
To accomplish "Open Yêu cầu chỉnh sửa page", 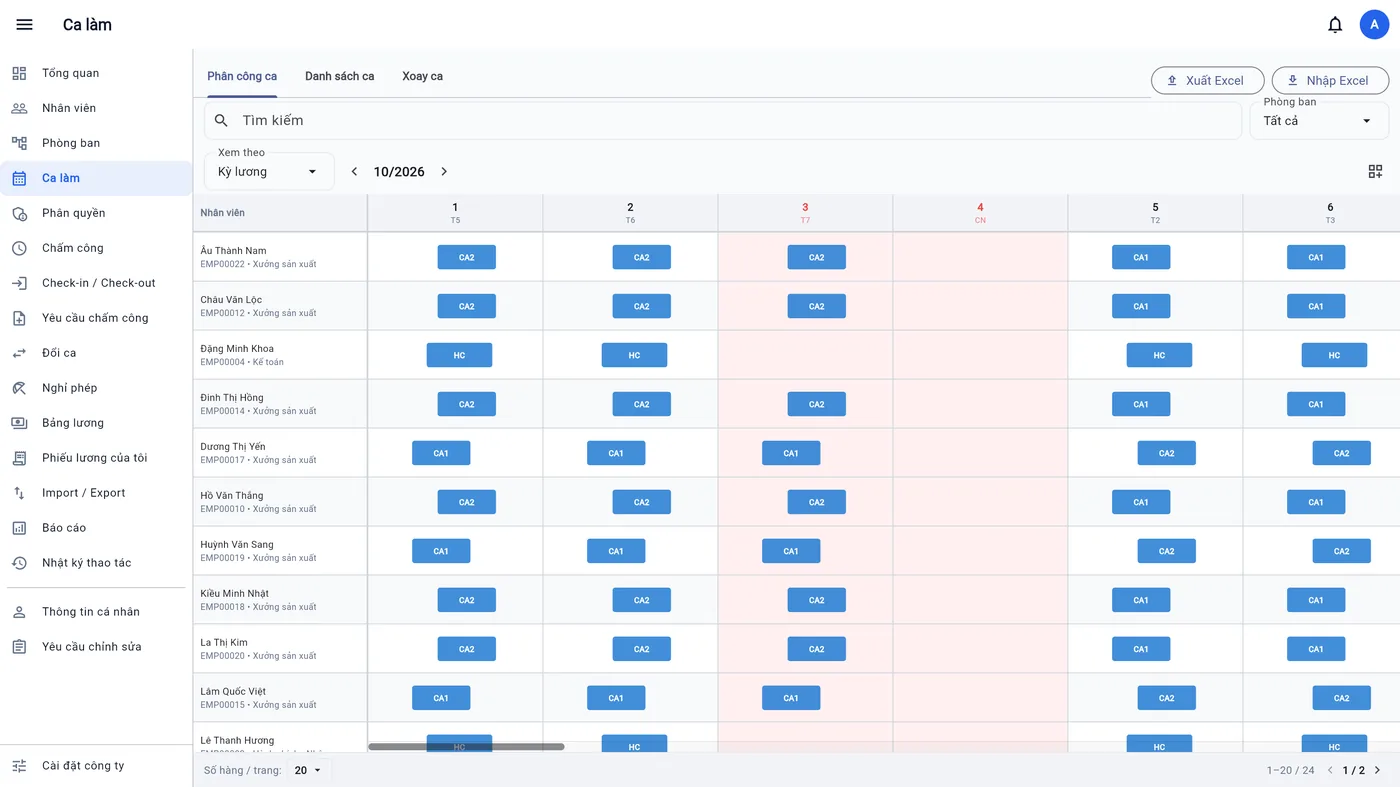I will [96, 647].
